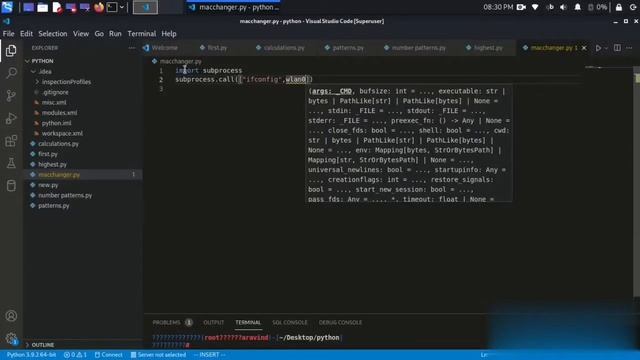Image resolution: width=640 pixels, height=360 pixels.
Task: Show the DEBUG CONSOLE panel tab
Action: 340,322
